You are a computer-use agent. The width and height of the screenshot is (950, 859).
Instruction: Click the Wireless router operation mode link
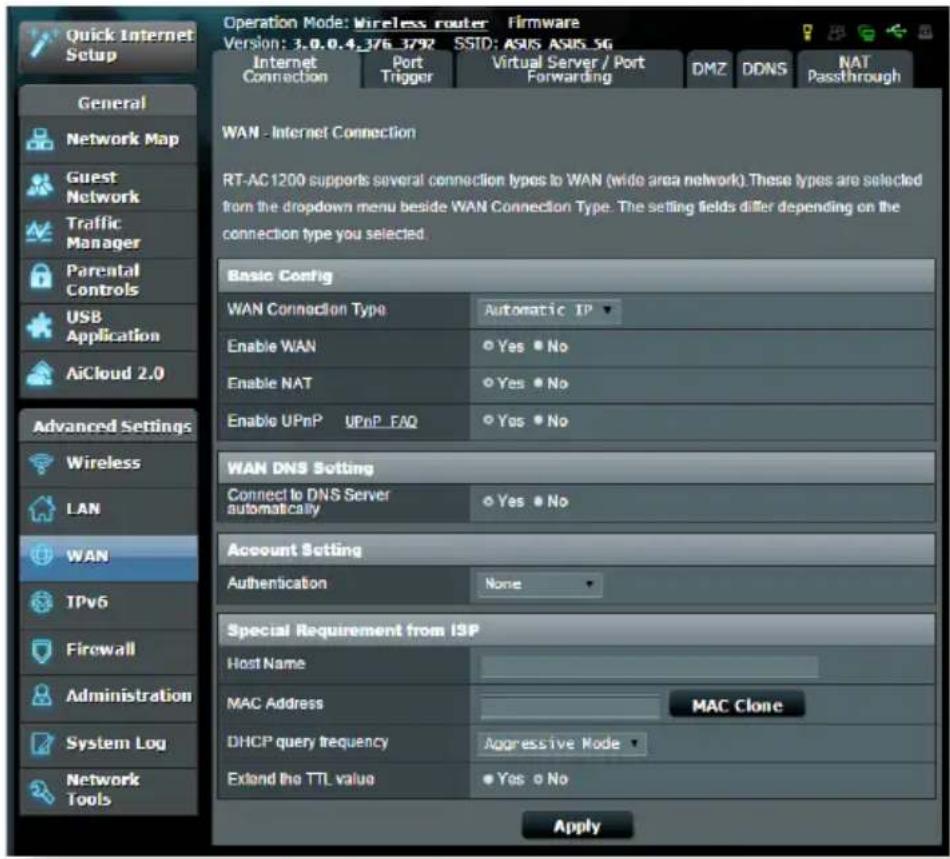420,24
